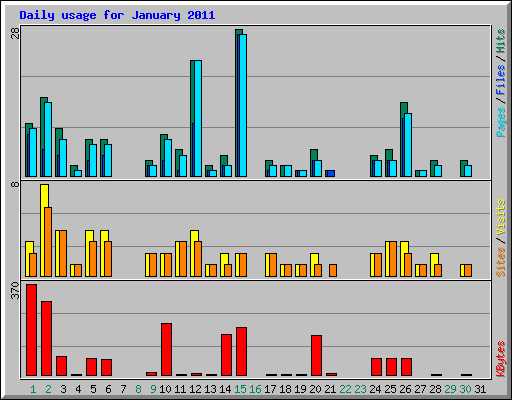Click day label 19 on the x-axis

[x=300, y=389]
